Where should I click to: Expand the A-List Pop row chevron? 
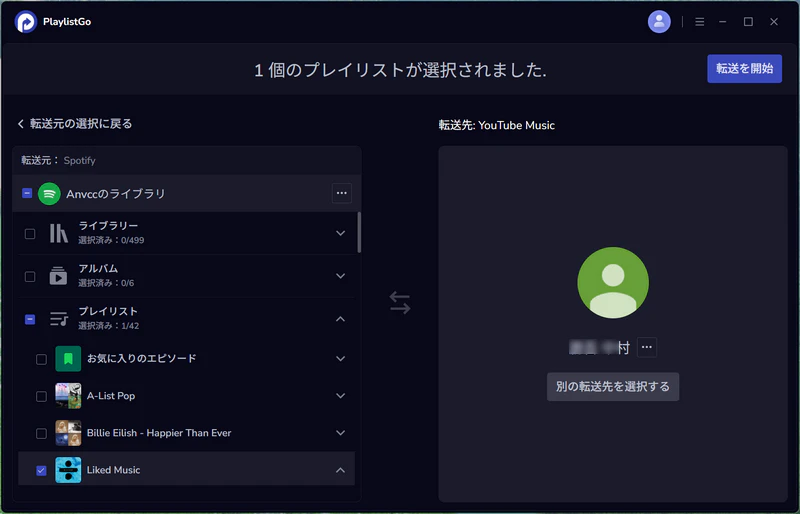pos(340,396)
